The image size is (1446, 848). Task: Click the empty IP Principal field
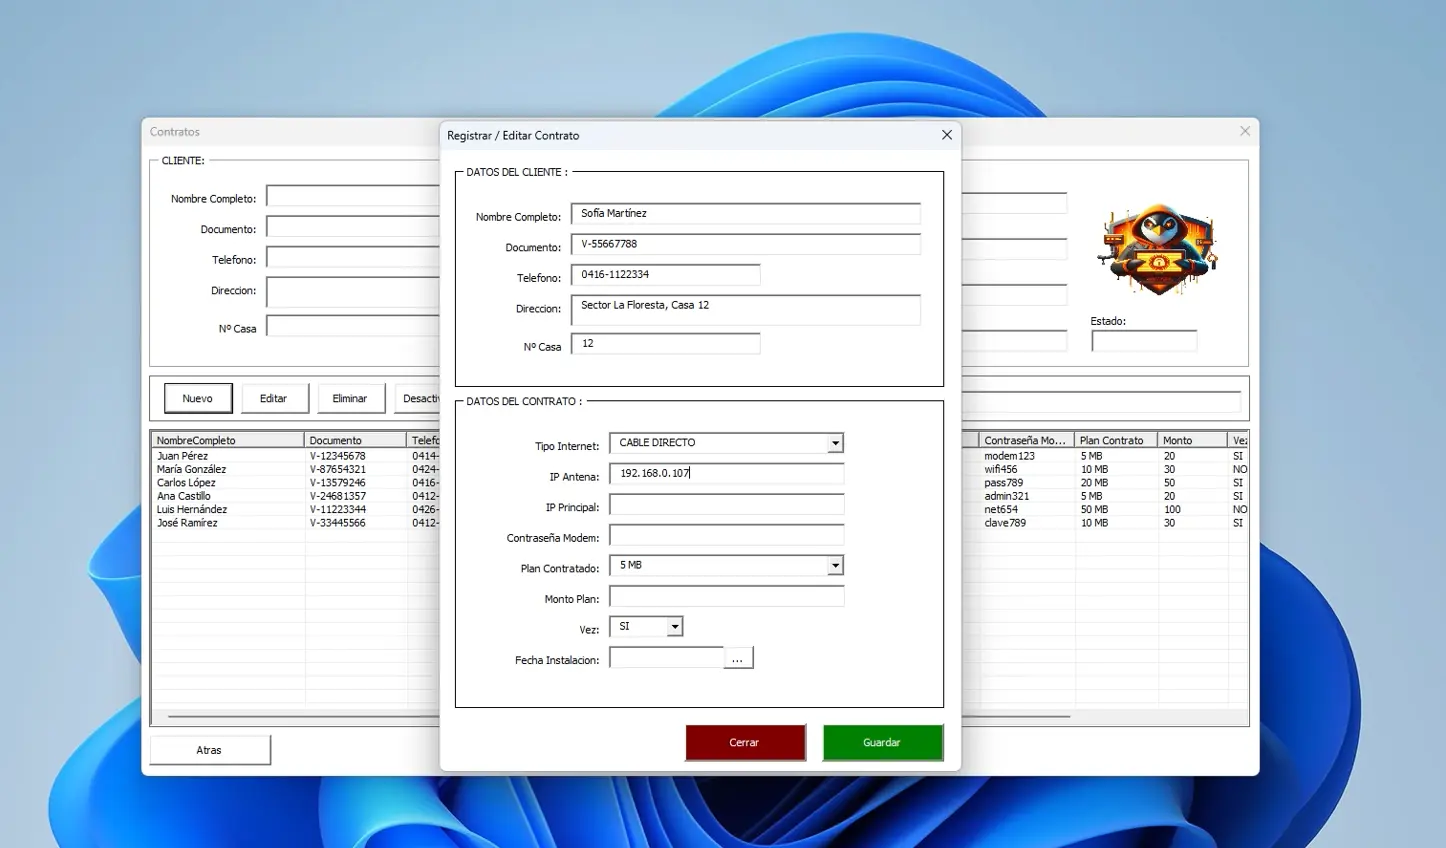pos(727,505)
